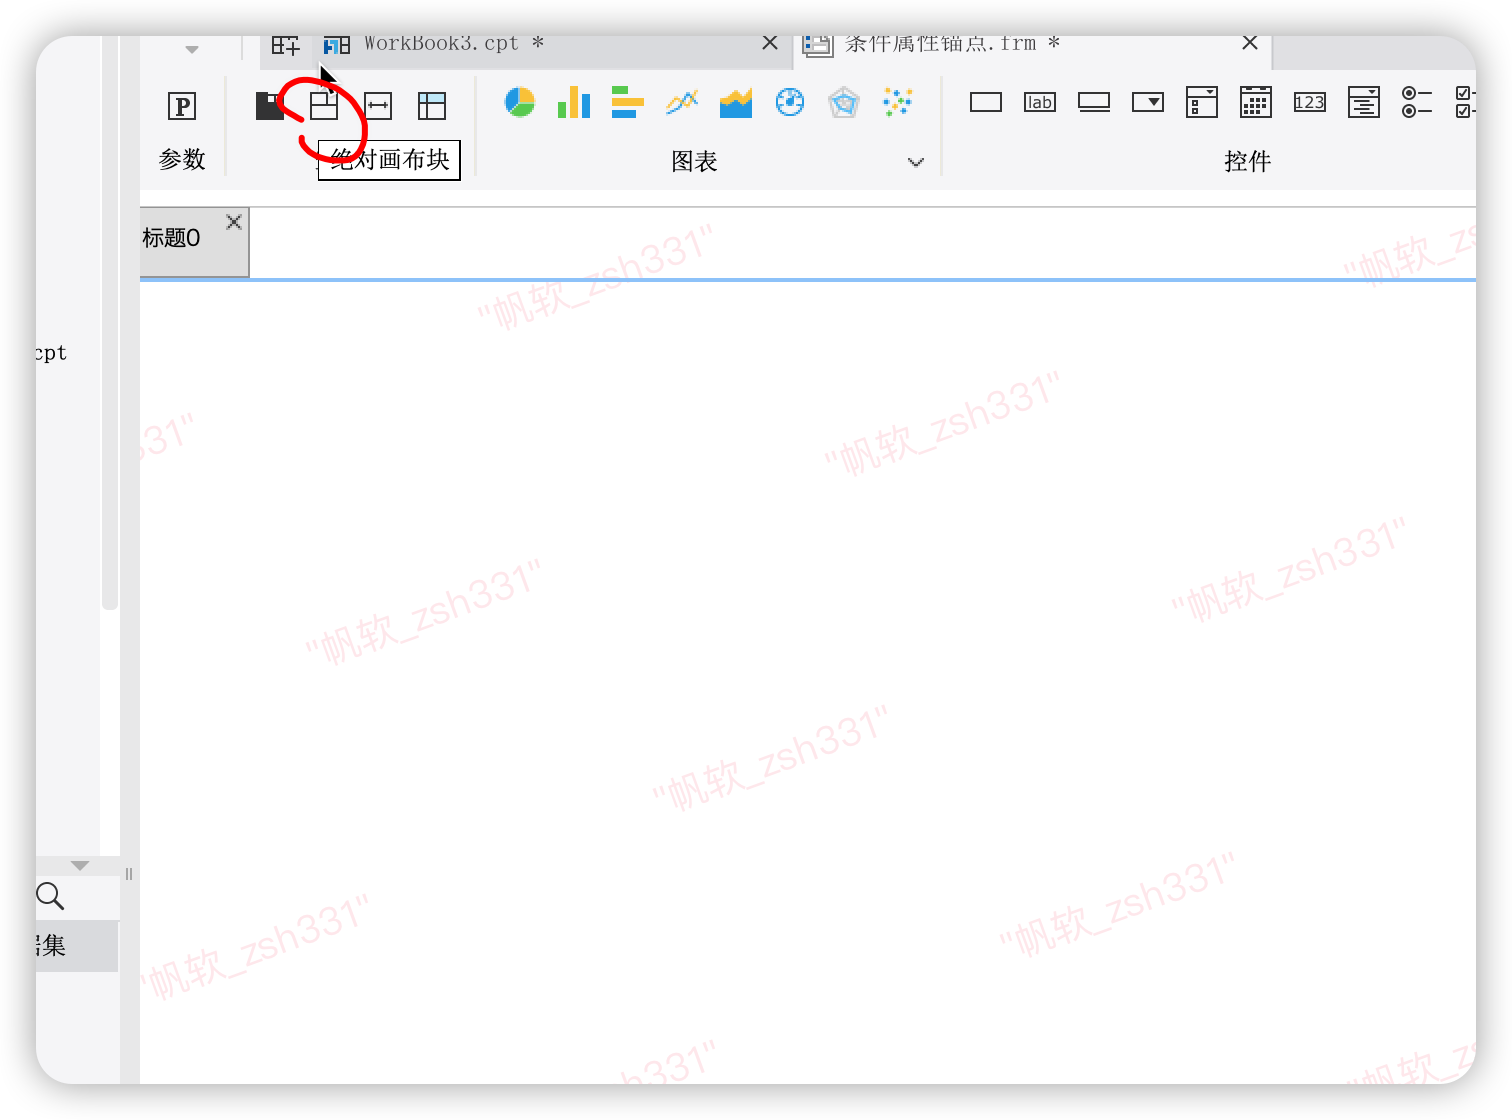Image resolution: width=1512 pixels, height=1120 pixels.
Task: Click the cell-grid icon left of WorkBook3 tab
Action: [286, 45]
